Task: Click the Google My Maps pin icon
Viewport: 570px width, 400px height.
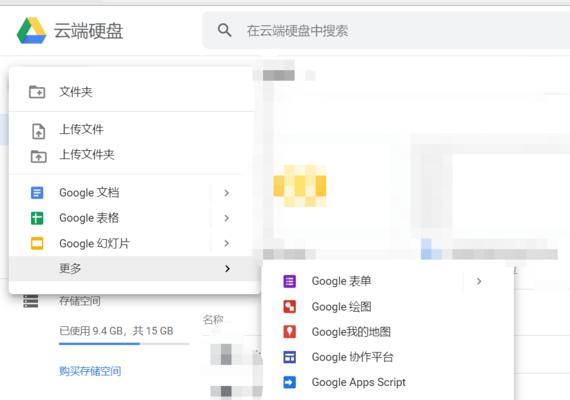Action: pos(289,332)
